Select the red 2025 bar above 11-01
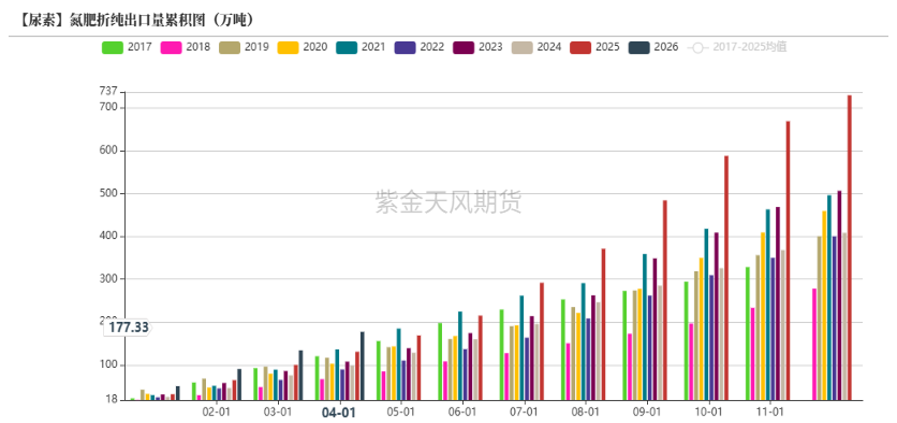This screenshot has height=423, width=897. point(788,261)
